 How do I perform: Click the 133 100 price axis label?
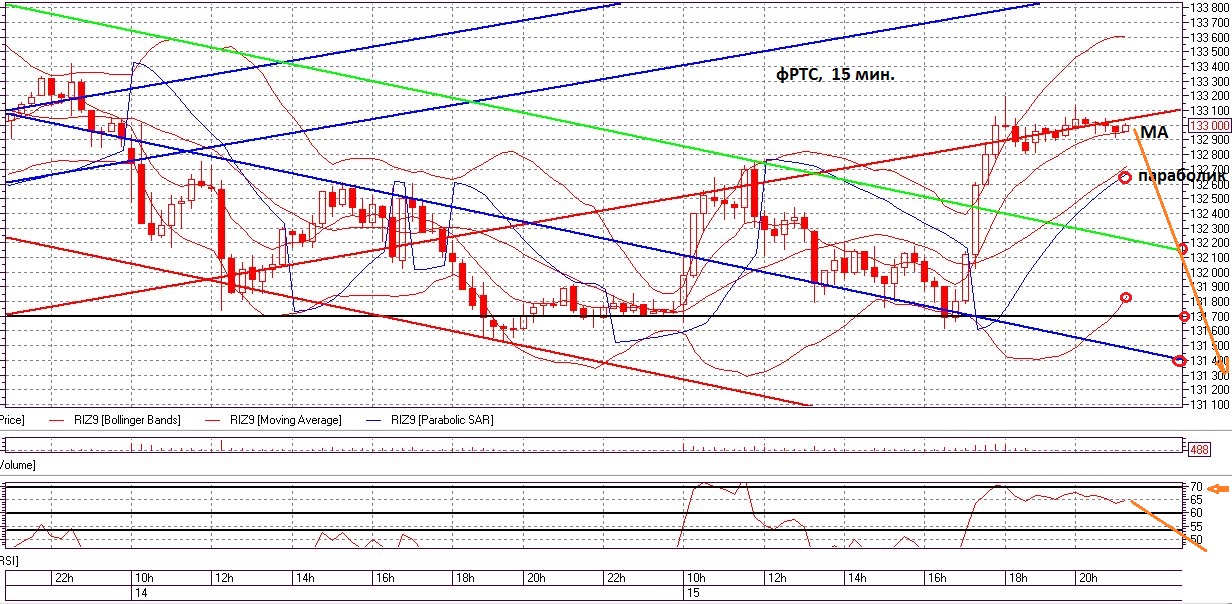(1208, 110)
